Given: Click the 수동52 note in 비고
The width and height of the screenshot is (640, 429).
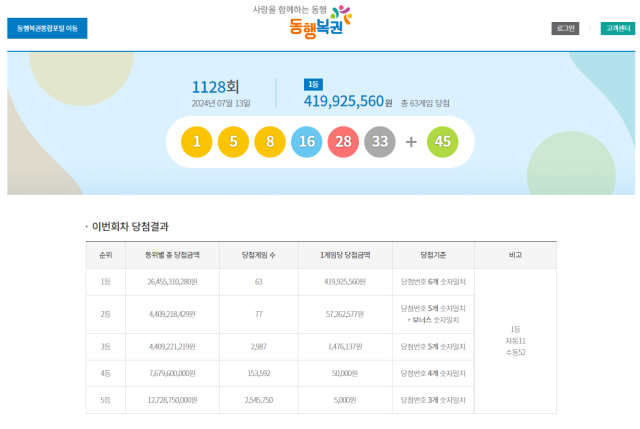Looking at the screenshot, I should [x=516, y=352].
